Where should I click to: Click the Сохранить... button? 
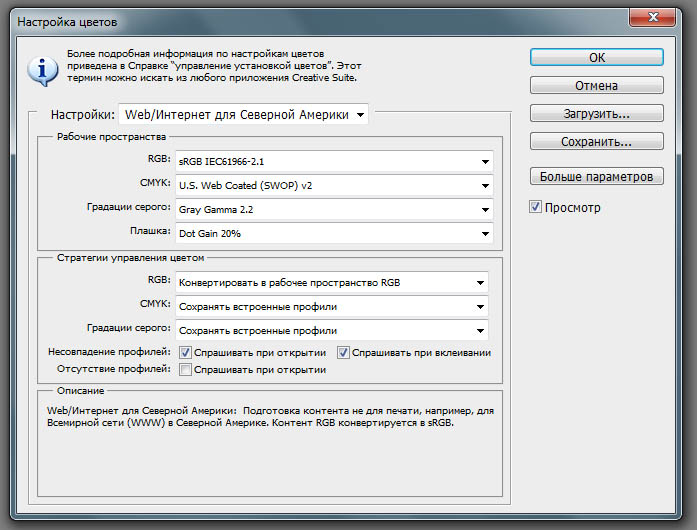click(597, 141)
